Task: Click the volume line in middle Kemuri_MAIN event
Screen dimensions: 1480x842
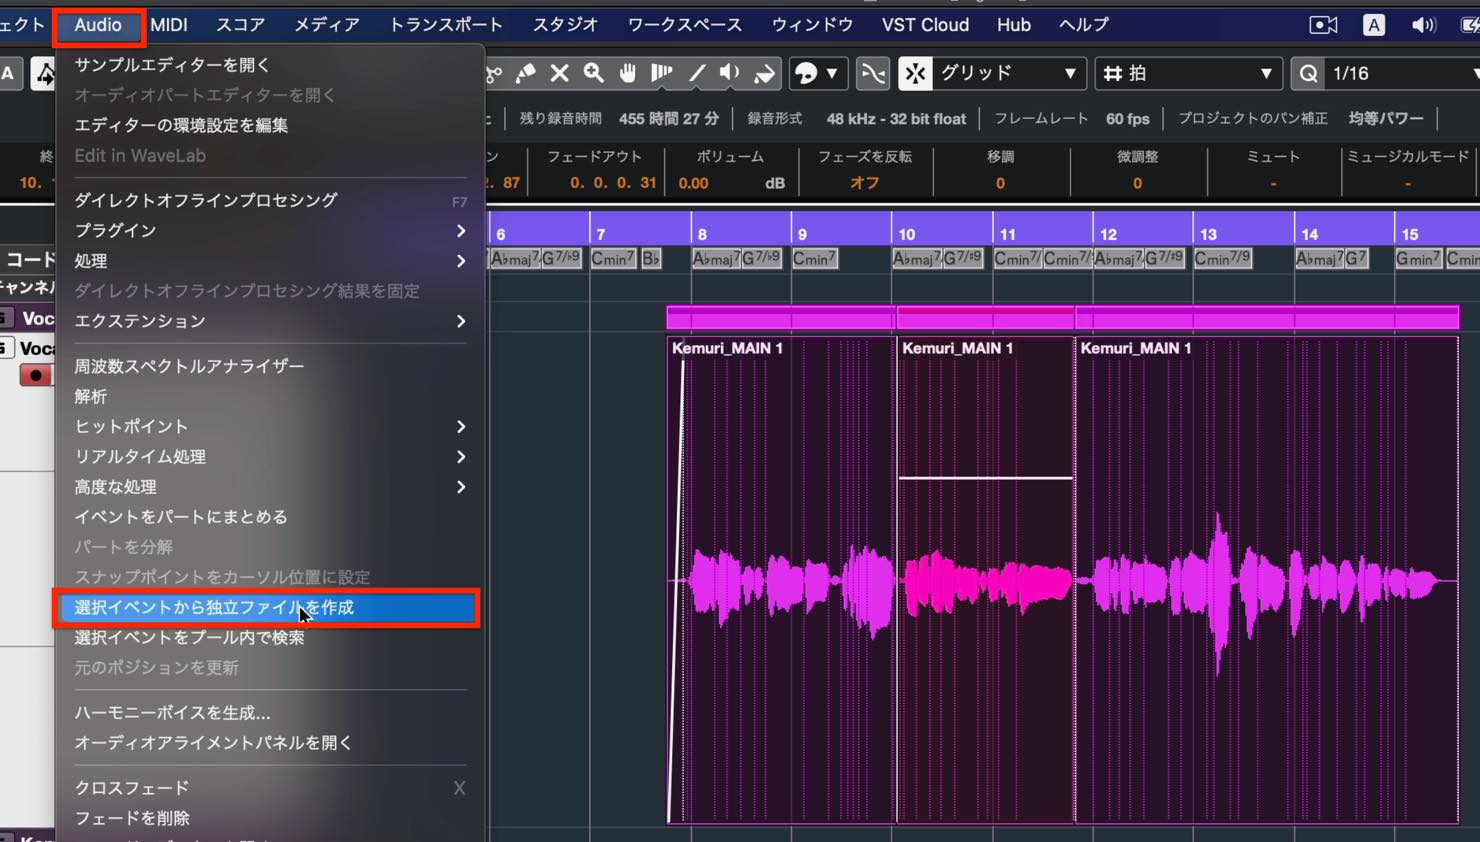Action: [985, 478]
